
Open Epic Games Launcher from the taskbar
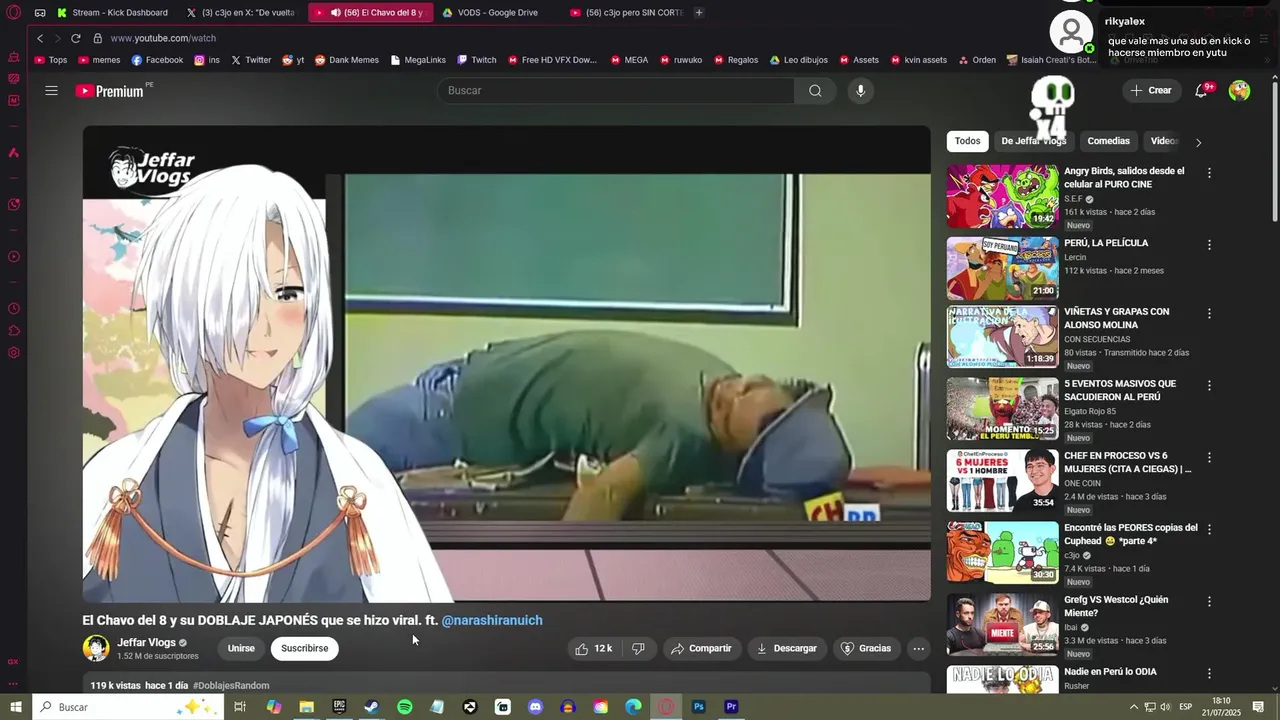point(339,707)
